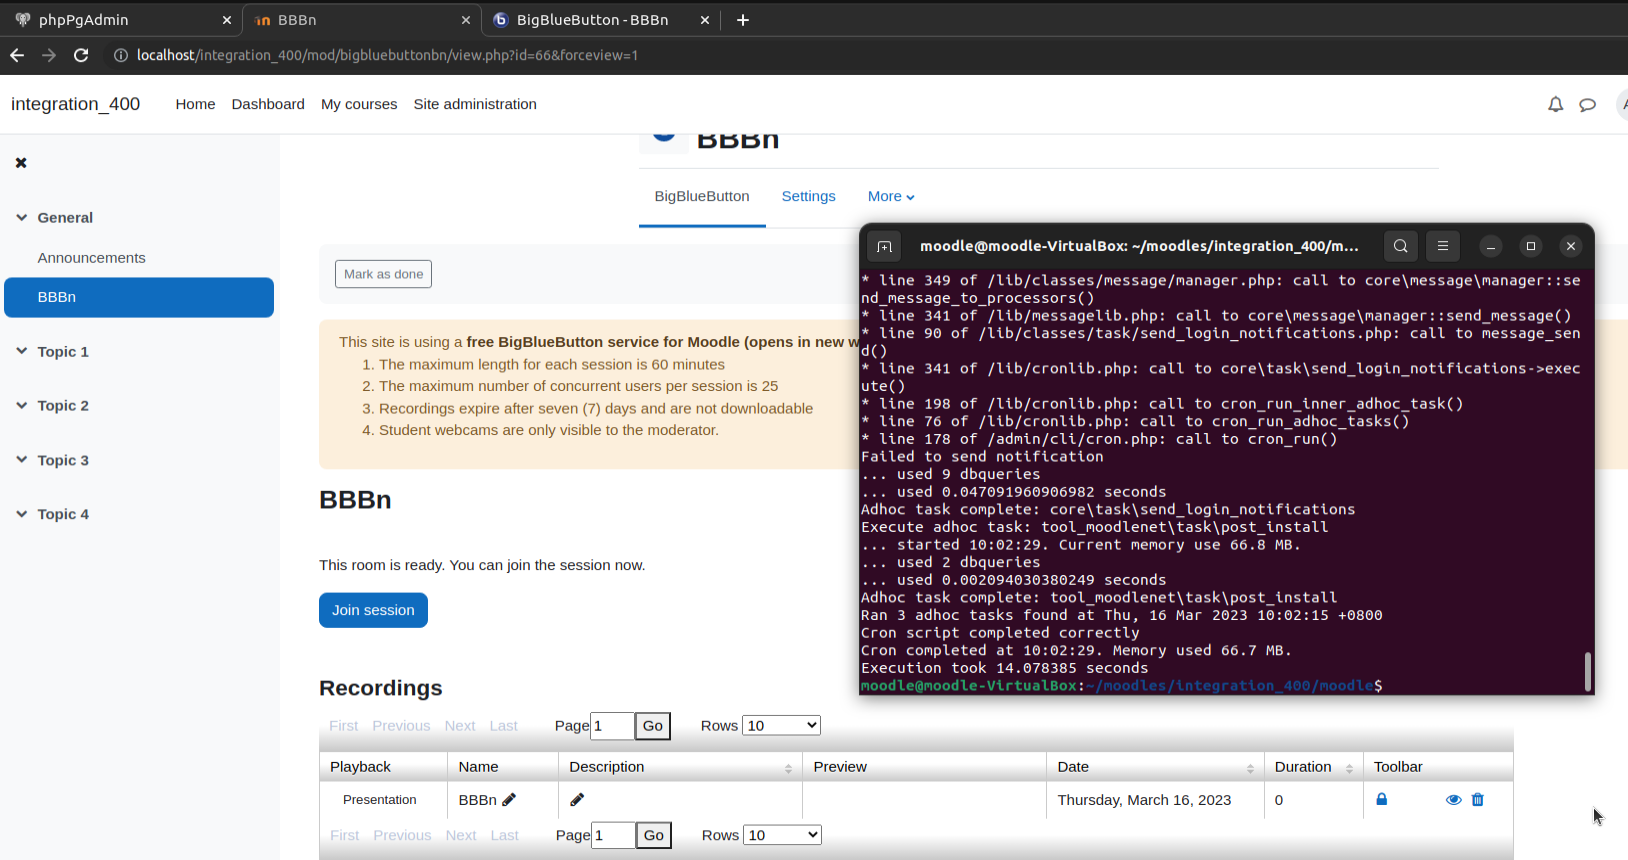Click the Mark as done button

[x=383, y=274]
